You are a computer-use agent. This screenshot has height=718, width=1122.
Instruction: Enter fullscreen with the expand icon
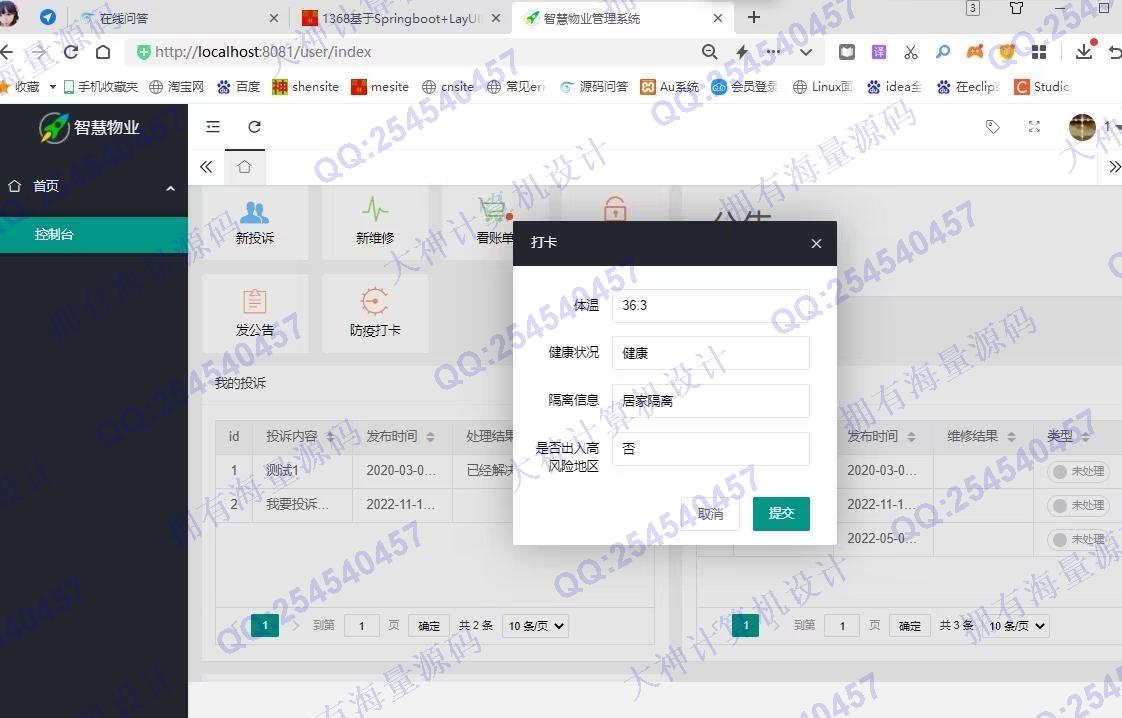tap(1034, 127)
